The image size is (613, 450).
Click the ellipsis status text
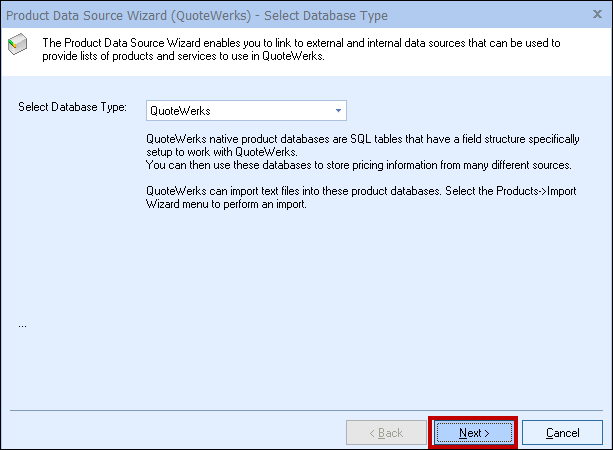[22, 325]
